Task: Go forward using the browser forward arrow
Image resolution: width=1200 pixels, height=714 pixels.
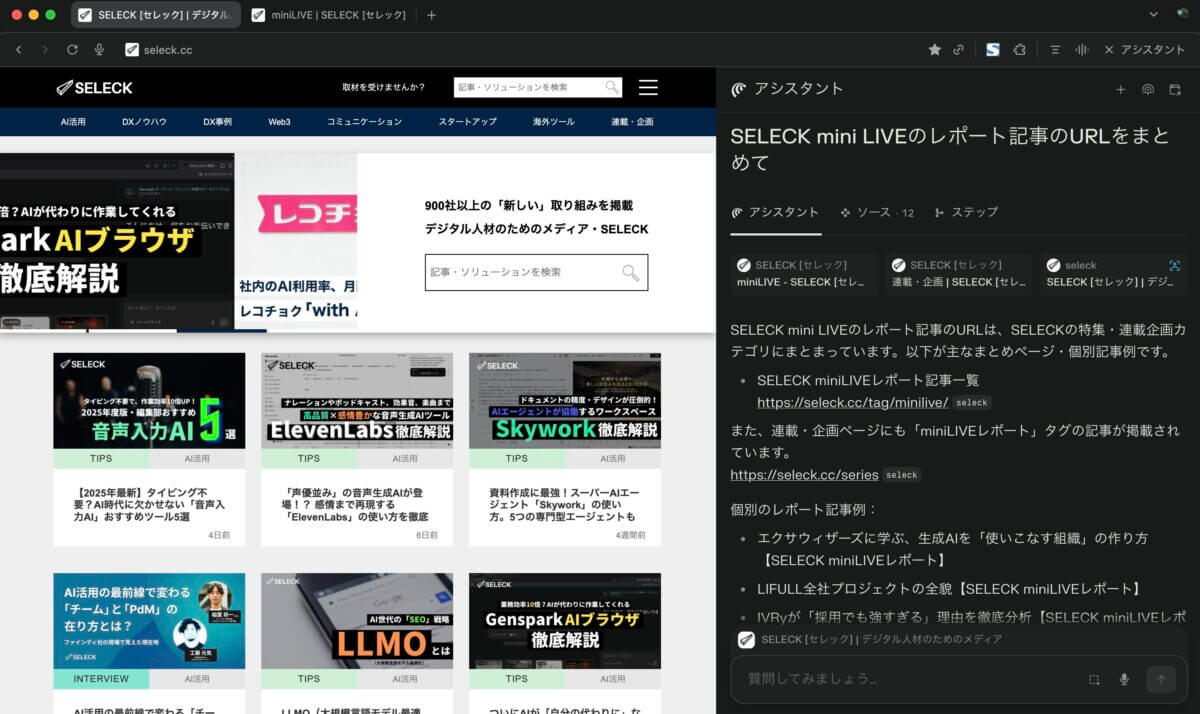Action: [x=45, y=49]
